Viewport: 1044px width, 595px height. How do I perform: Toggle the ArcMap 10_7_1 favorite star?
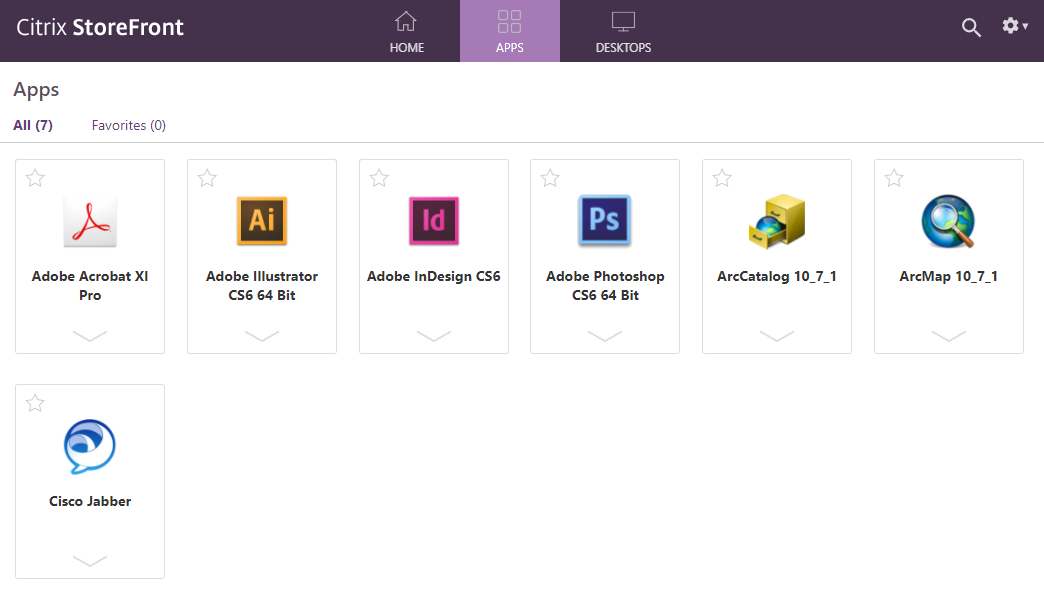pos(894,178)
